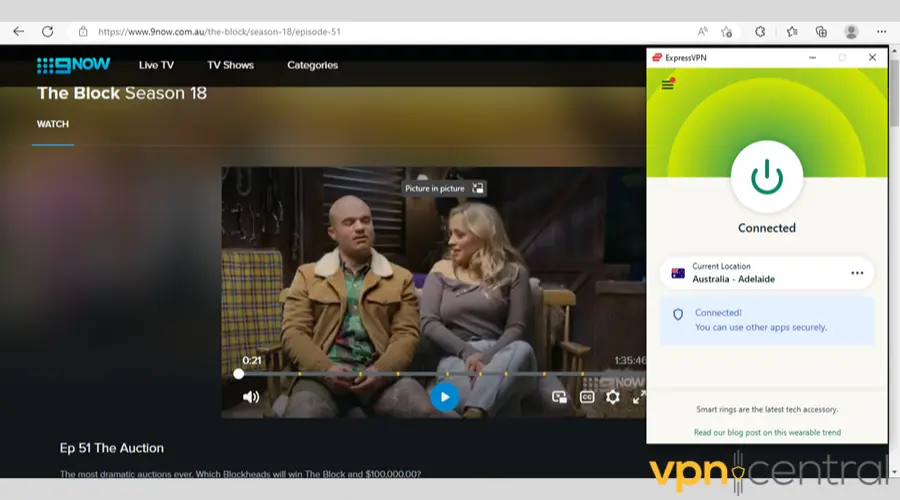
Task: Click the Australian flag icon
Action: [x=678, y=273]
